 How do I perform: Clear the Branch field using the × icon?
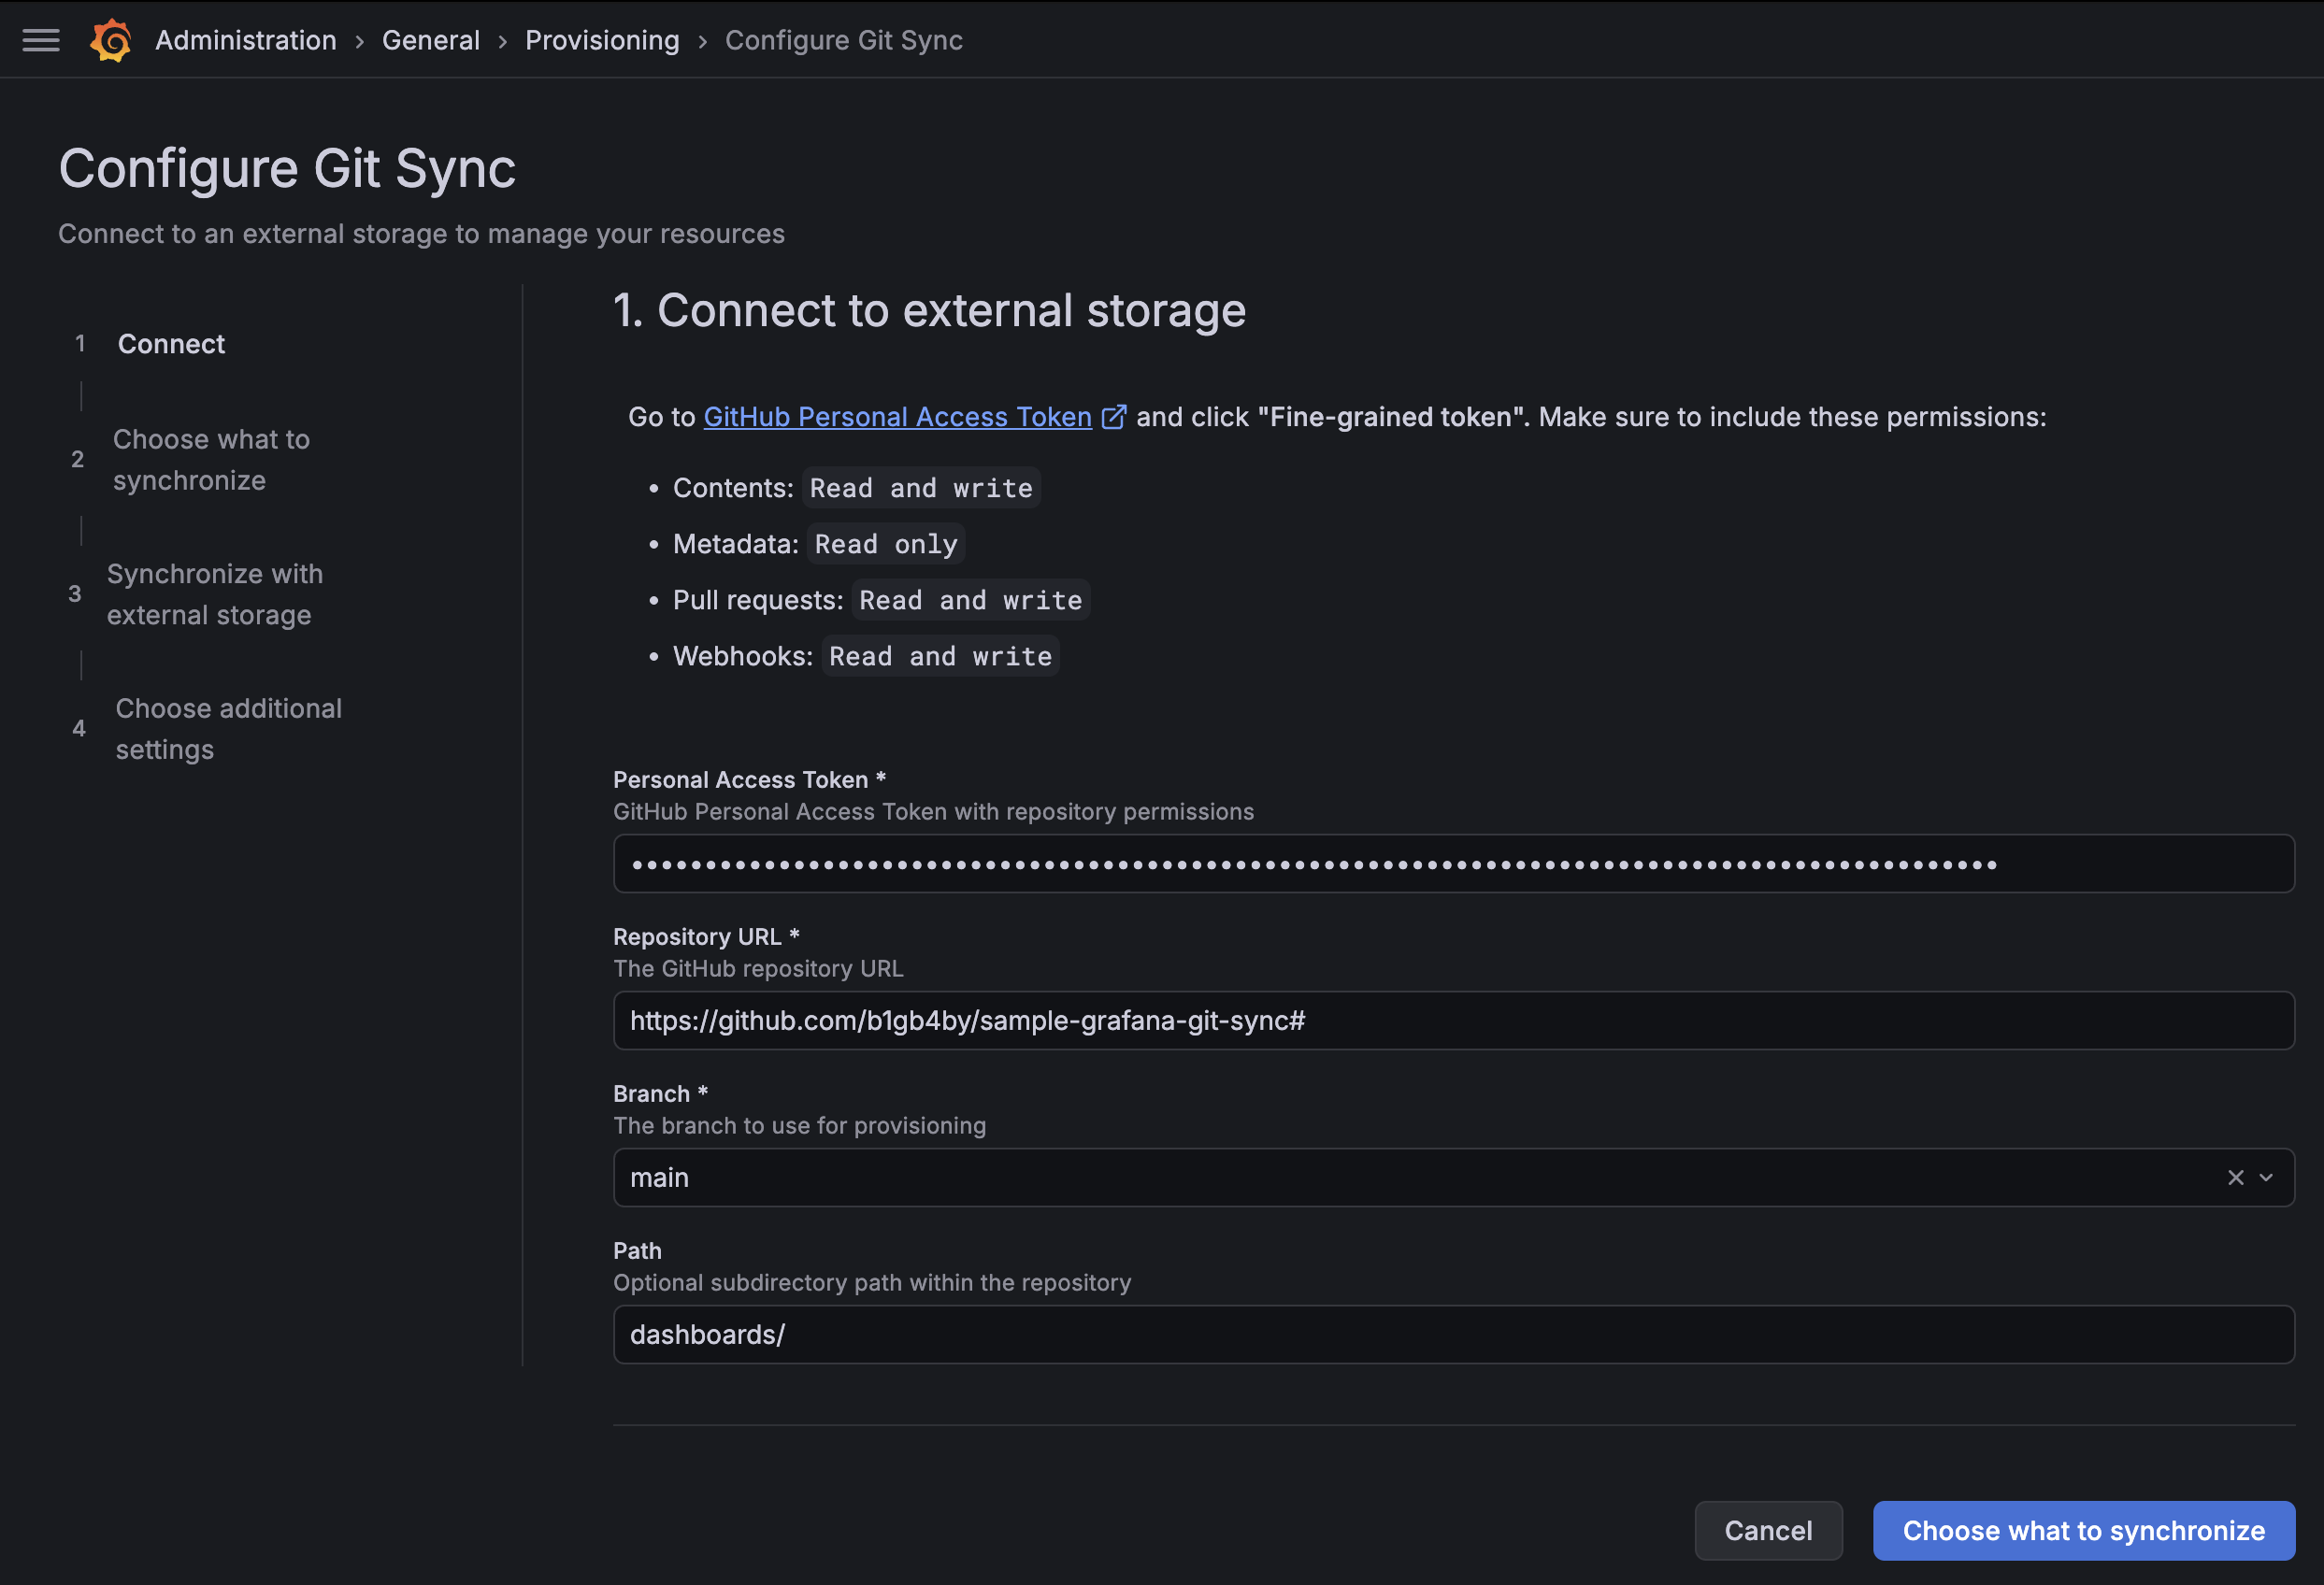click(2236, 1177)
